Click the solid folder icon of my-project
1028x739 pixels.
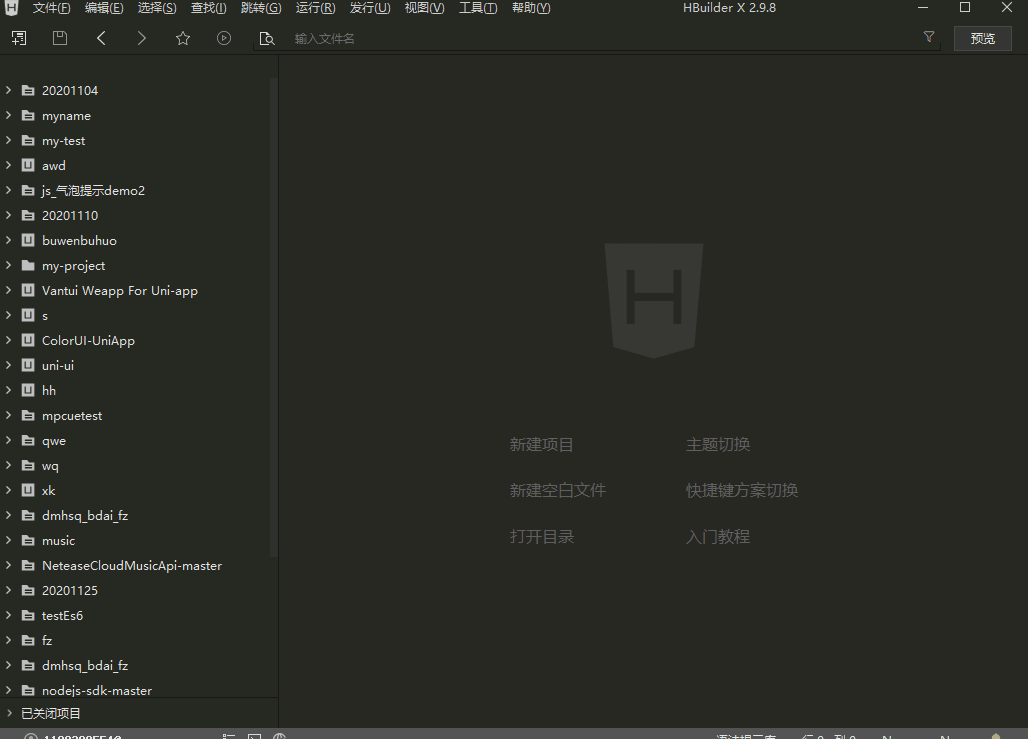(28, 265)
